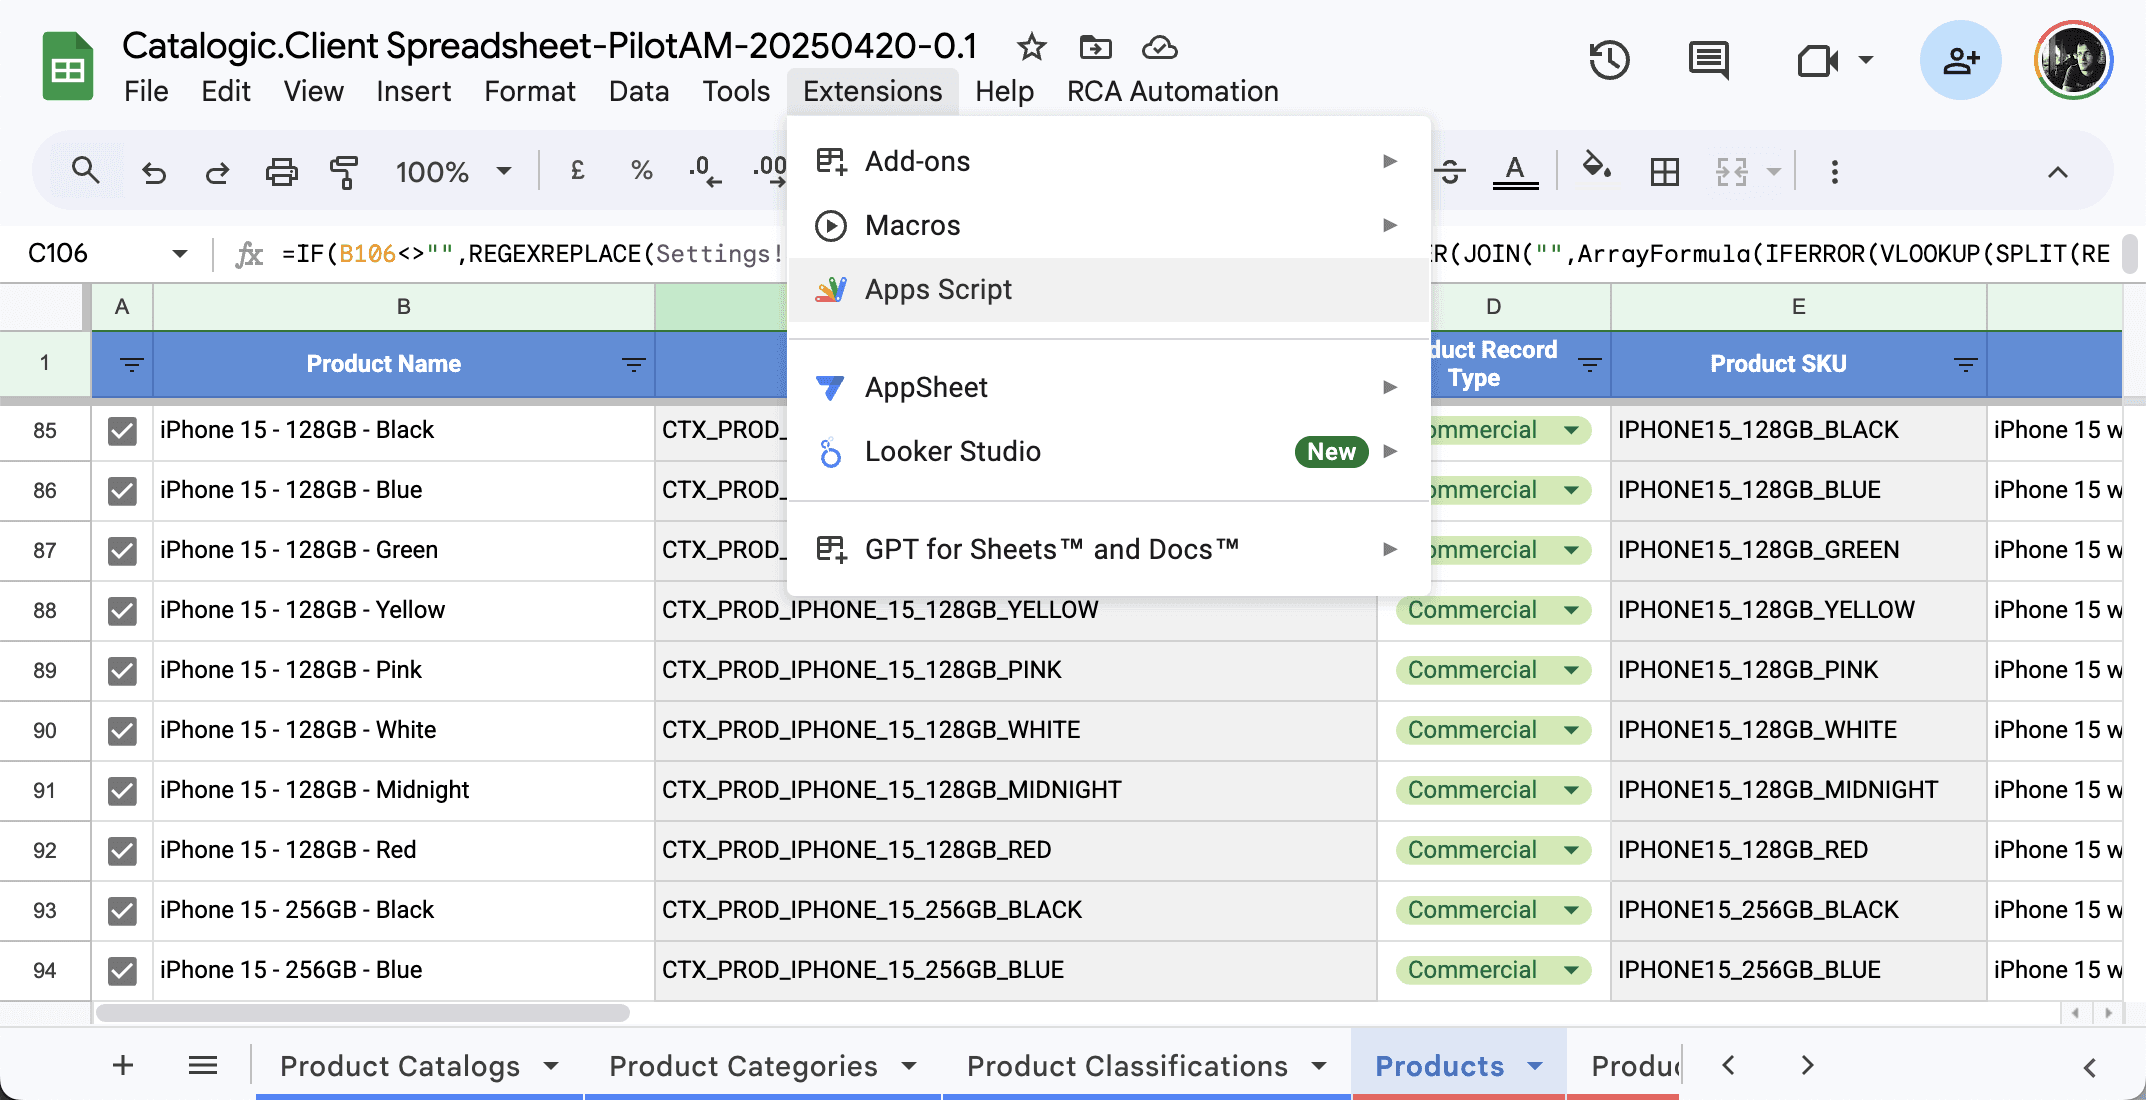2146x1100 pixels.
Task: Uncheck checkbox for iPhone 15 128GB Black
Action: (x=122, y=431)
